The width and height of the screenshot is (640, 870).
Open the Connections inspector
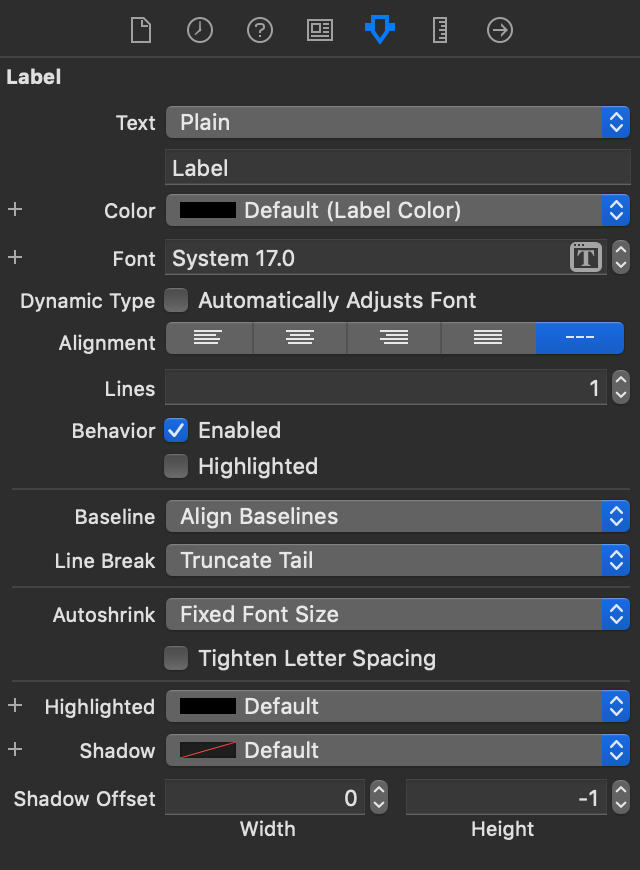[498, 30]
